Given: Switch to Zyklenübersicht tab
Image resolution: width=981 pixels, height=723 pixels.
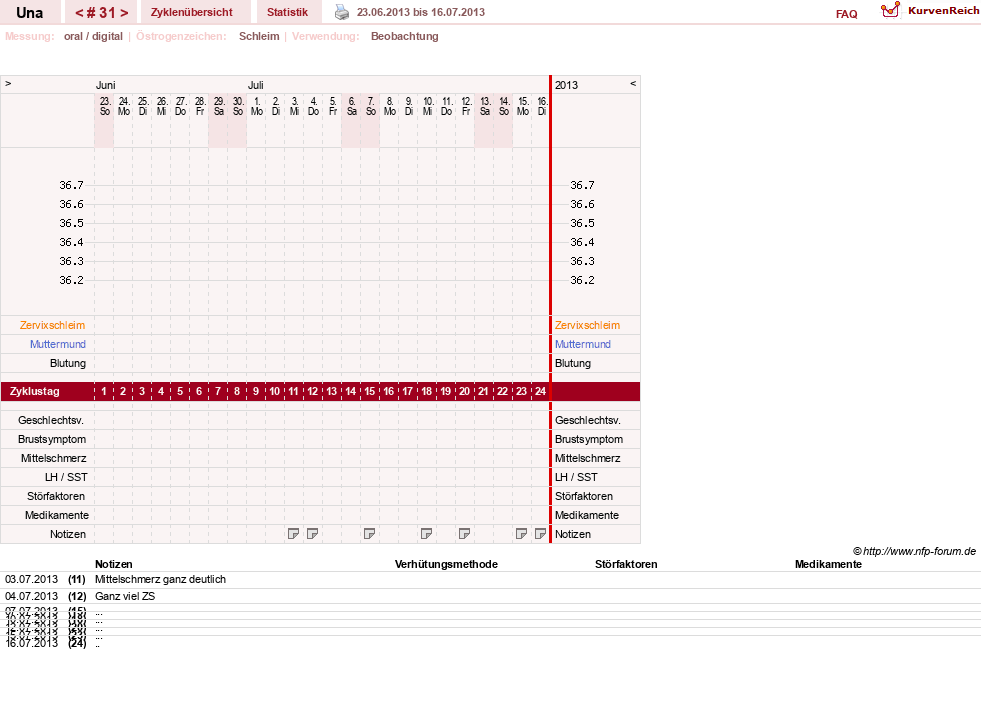Looking at the screenshot, I should pyautogui.click(x=191, y=13).
